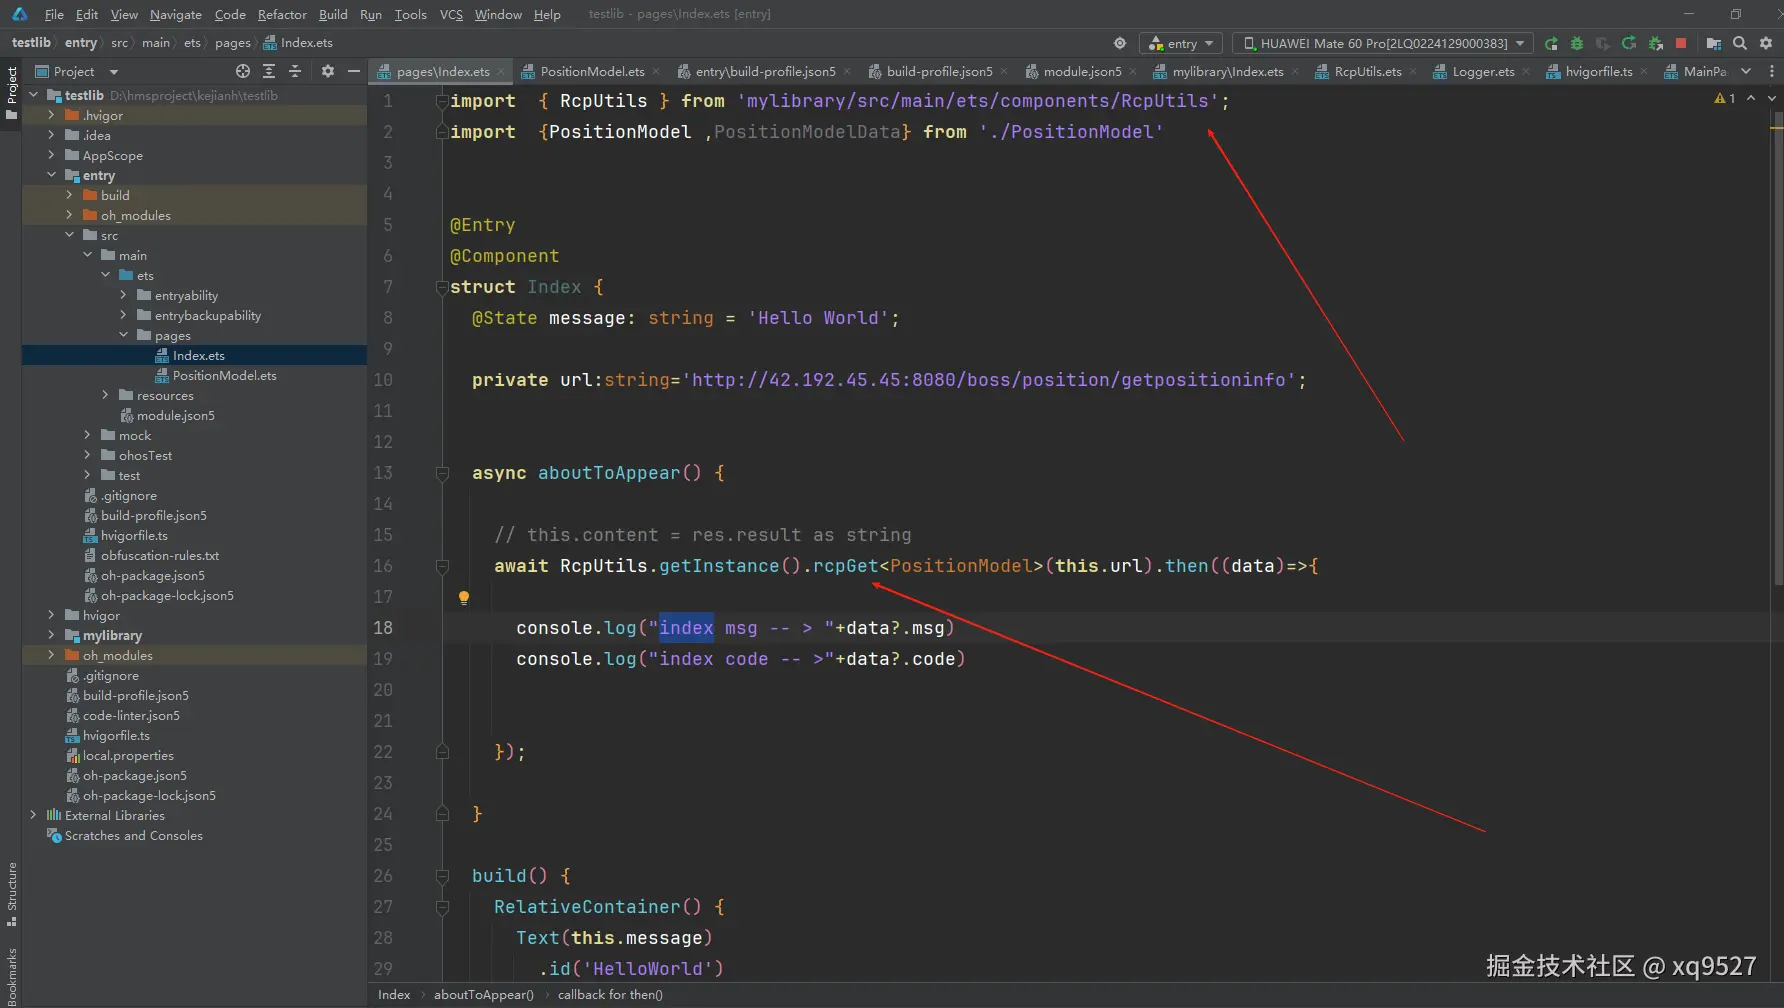
Task: Collapse all nodes in Project panel
Action: (295, 71)
